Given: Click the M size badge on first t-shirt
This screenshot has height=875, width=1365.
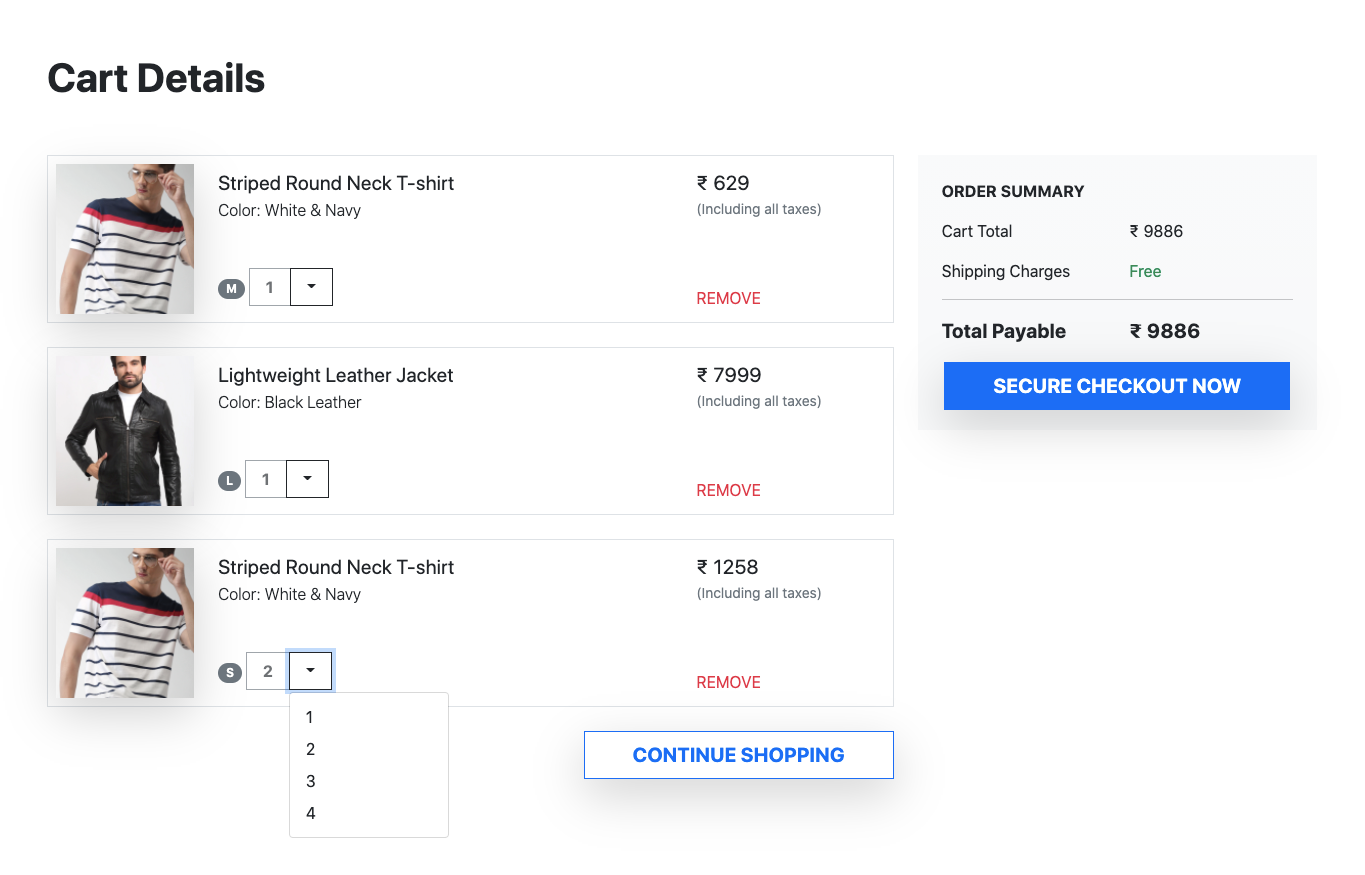Looking at the screenshot, I should click(231, 287).
